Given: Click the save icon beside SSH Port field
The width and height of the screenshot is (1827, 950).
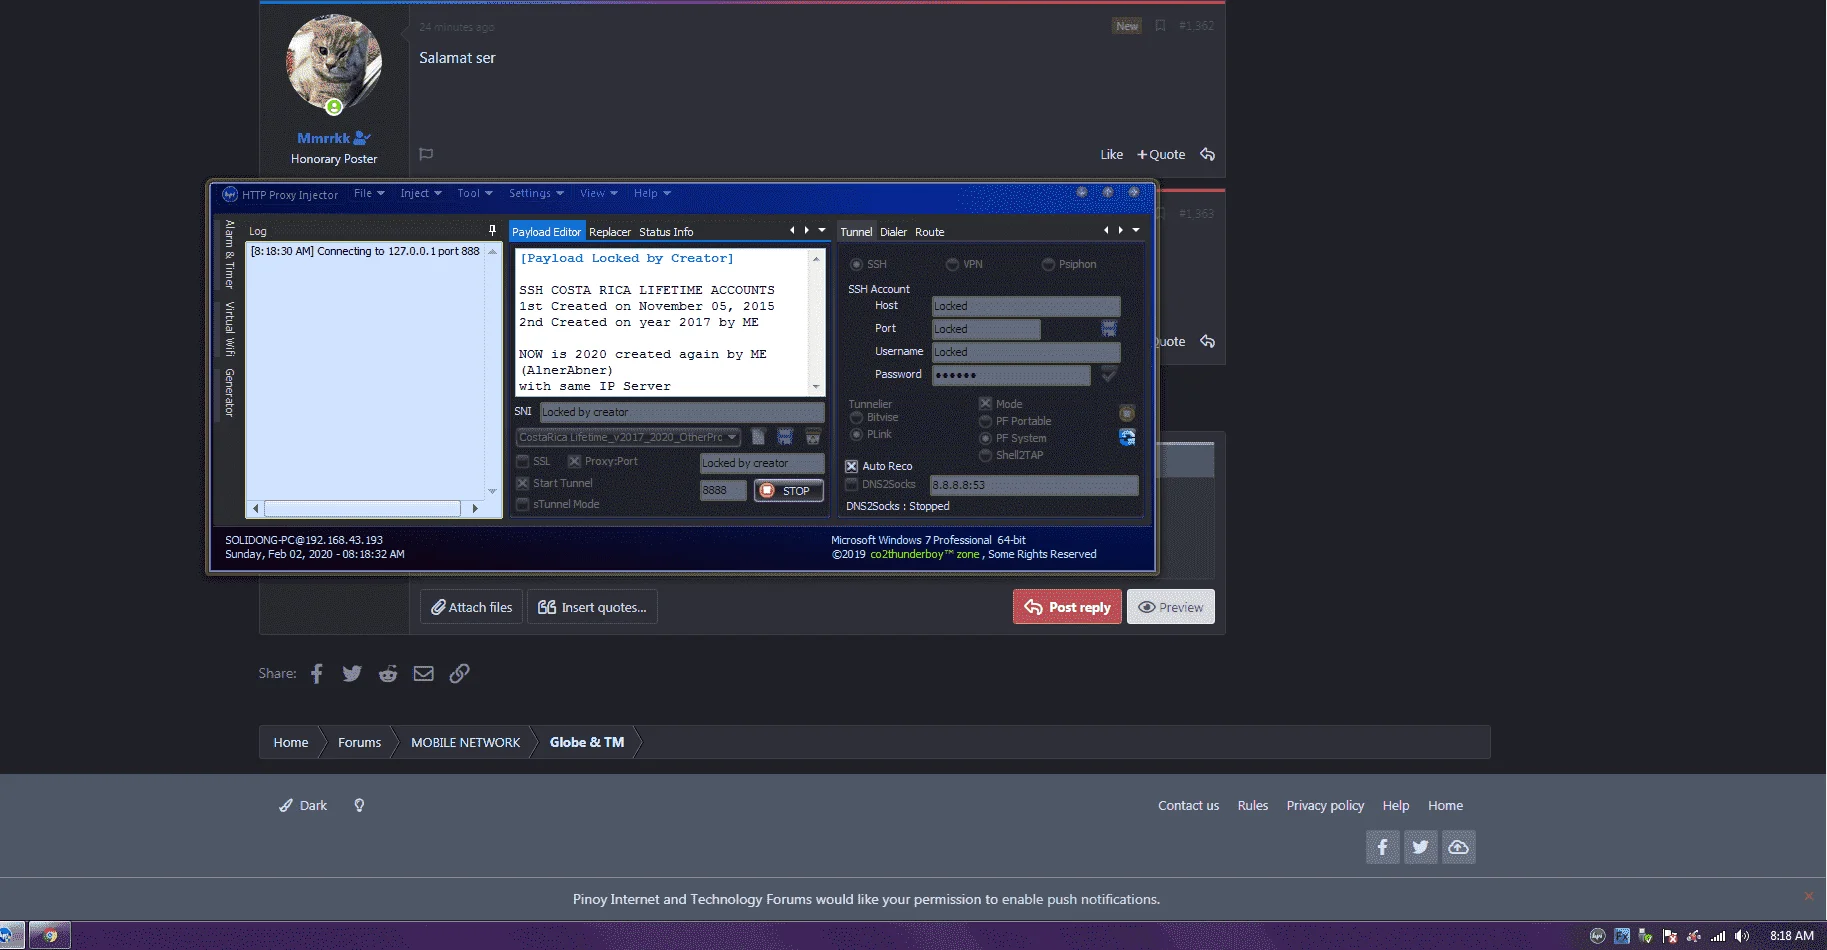Looking at the screenshot, I should pos(1109,328).
